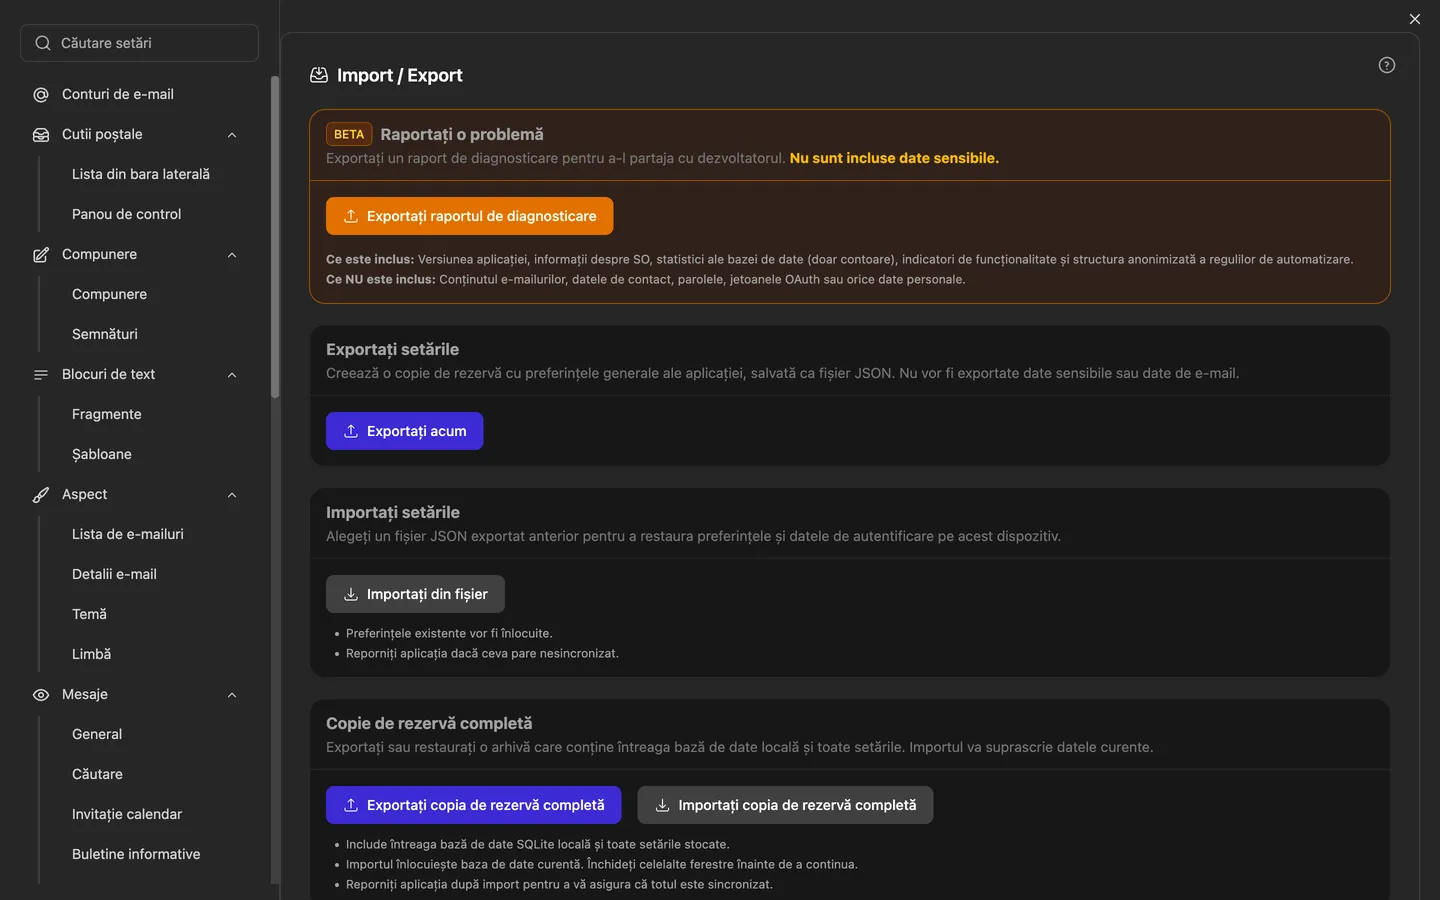
Task: Select Lista de e-mailuri settings
Action: 128,534
